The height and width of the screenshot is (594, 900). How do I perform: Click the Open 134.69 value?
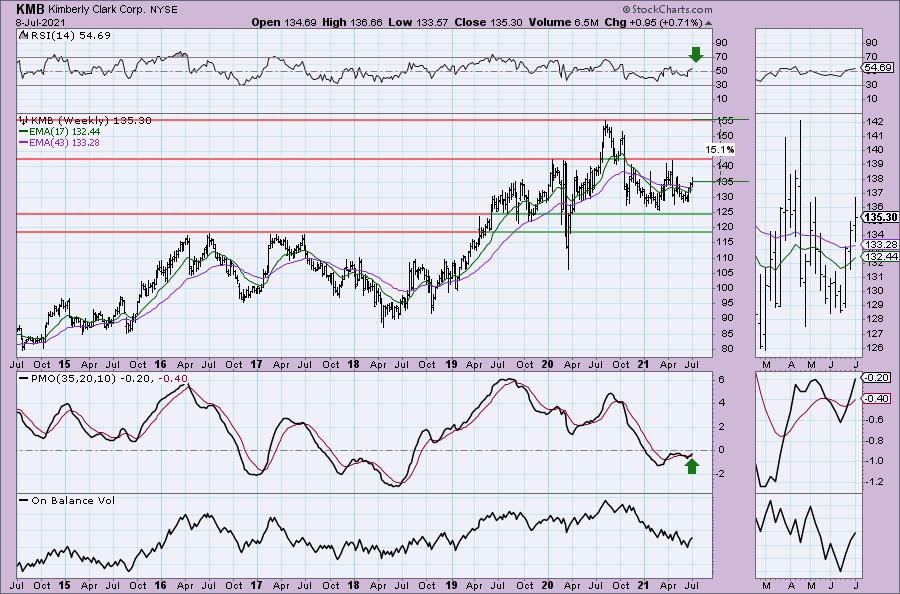click(x=284, y=22)
